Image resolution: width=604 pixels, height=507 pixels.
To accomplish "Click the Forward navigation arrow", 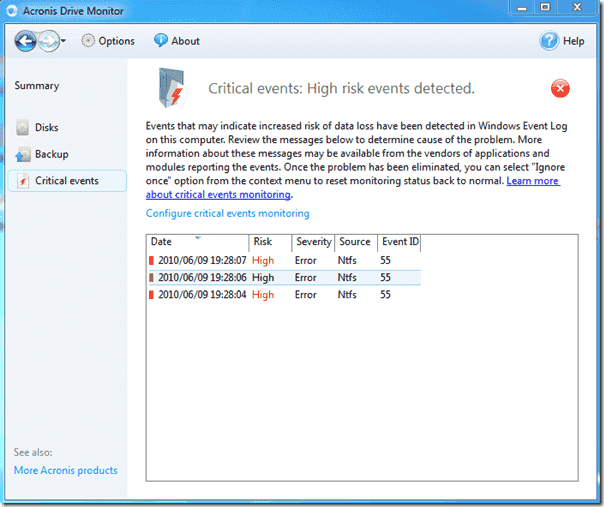I will (49, 41).
